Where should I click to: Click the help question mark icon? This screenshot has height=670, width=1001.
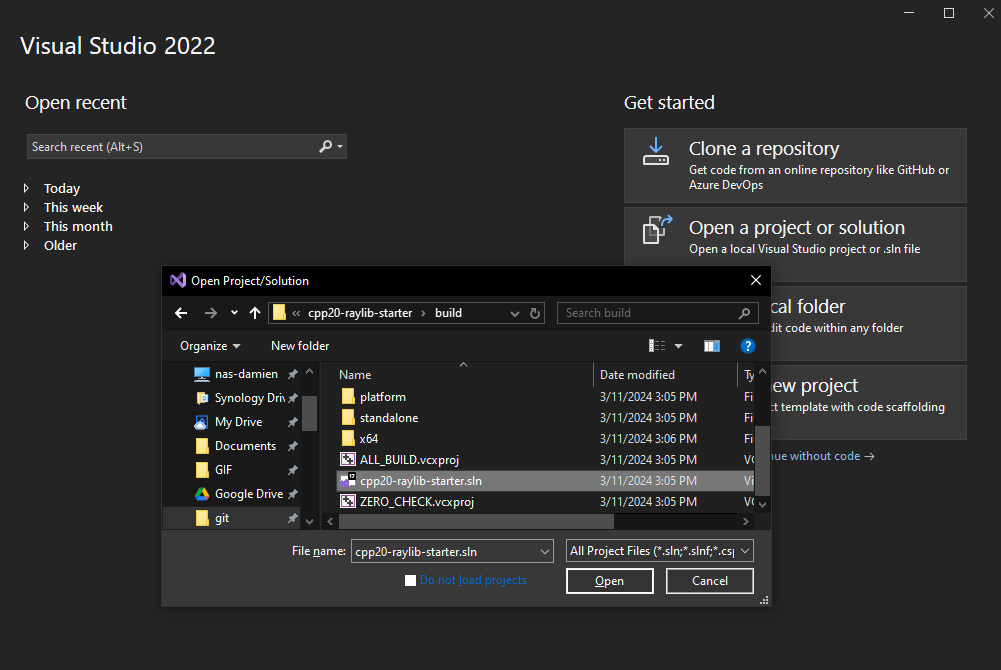point(748,346)
